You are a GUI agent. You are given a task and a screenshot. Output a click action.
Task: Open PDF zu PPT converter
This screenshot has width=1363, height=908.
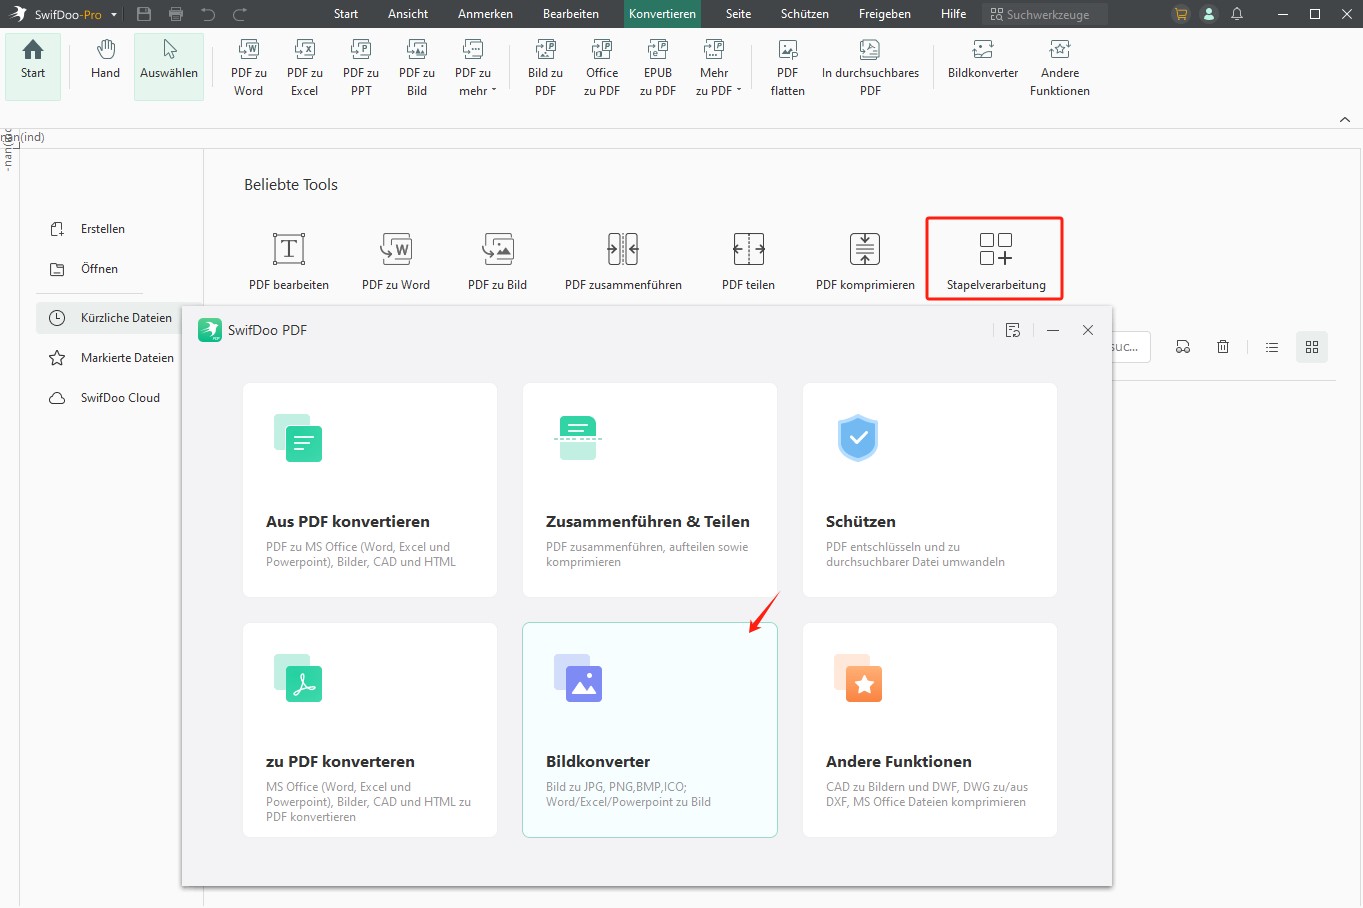point(361,67)
